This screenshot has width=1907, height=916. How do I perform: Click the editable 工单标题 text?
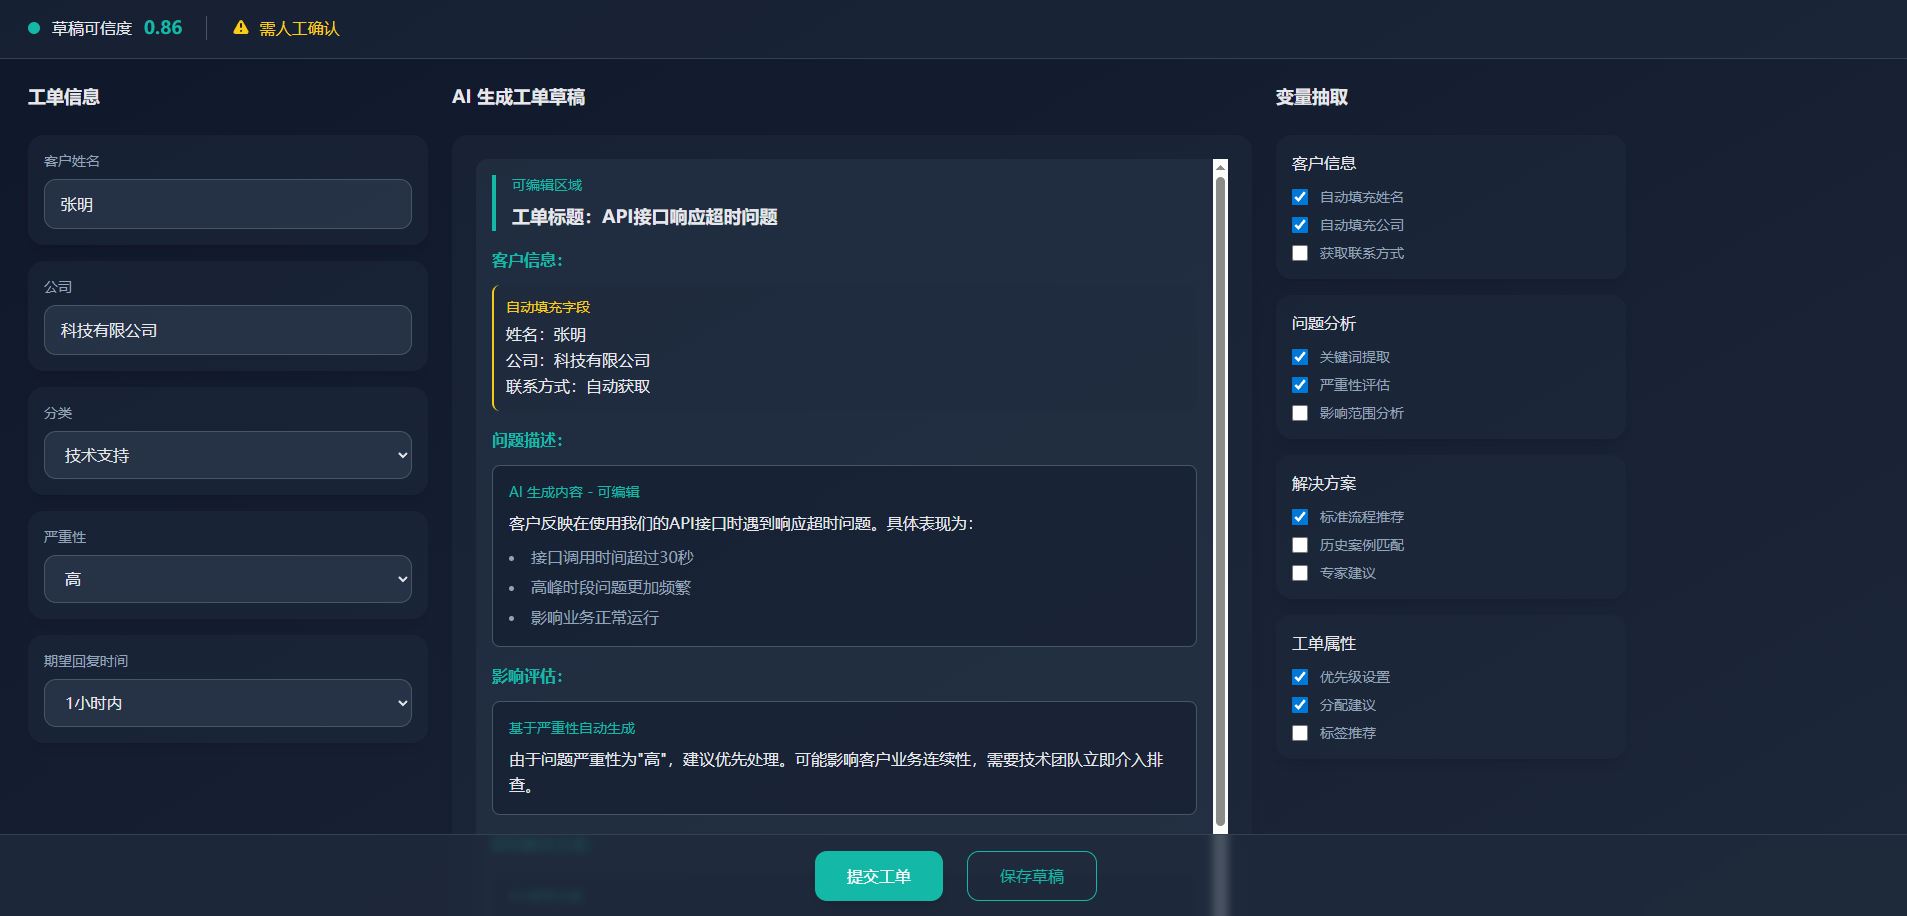coord(645,217)
